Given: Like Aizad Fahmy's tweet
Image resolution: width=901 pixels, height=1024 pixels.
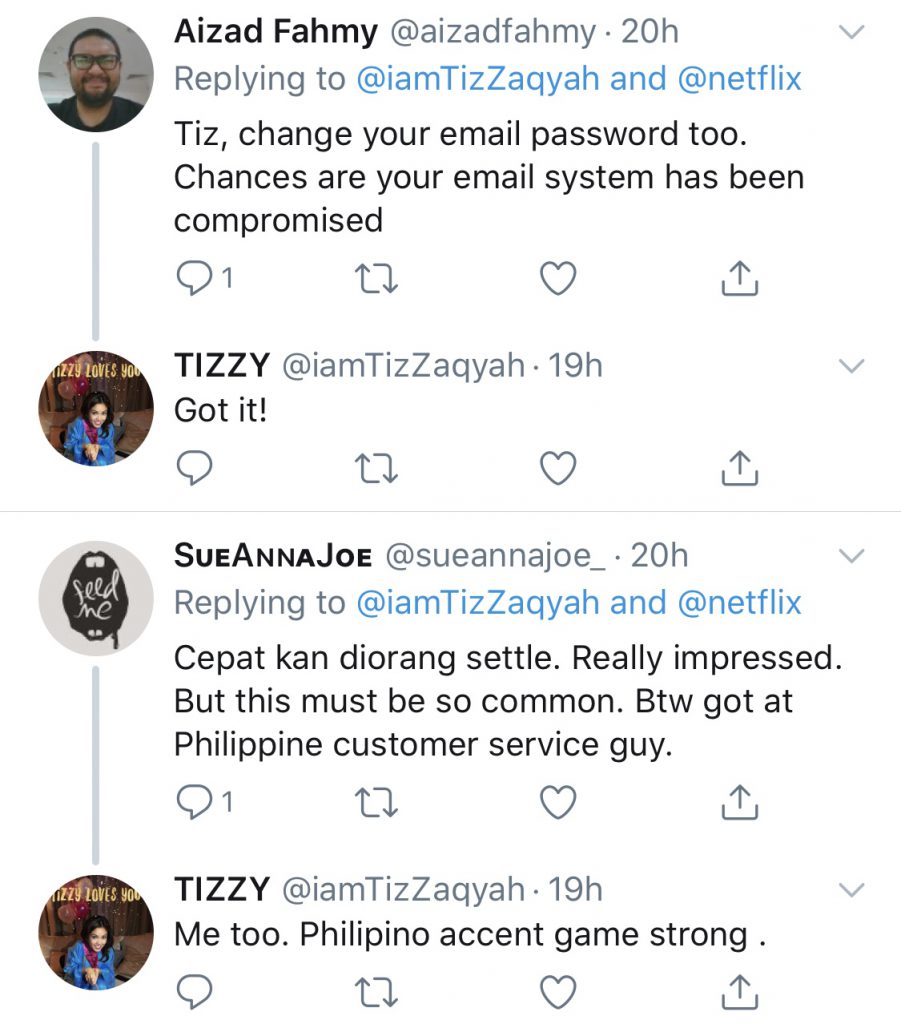Looking at the screenshot, I should 558,280.
